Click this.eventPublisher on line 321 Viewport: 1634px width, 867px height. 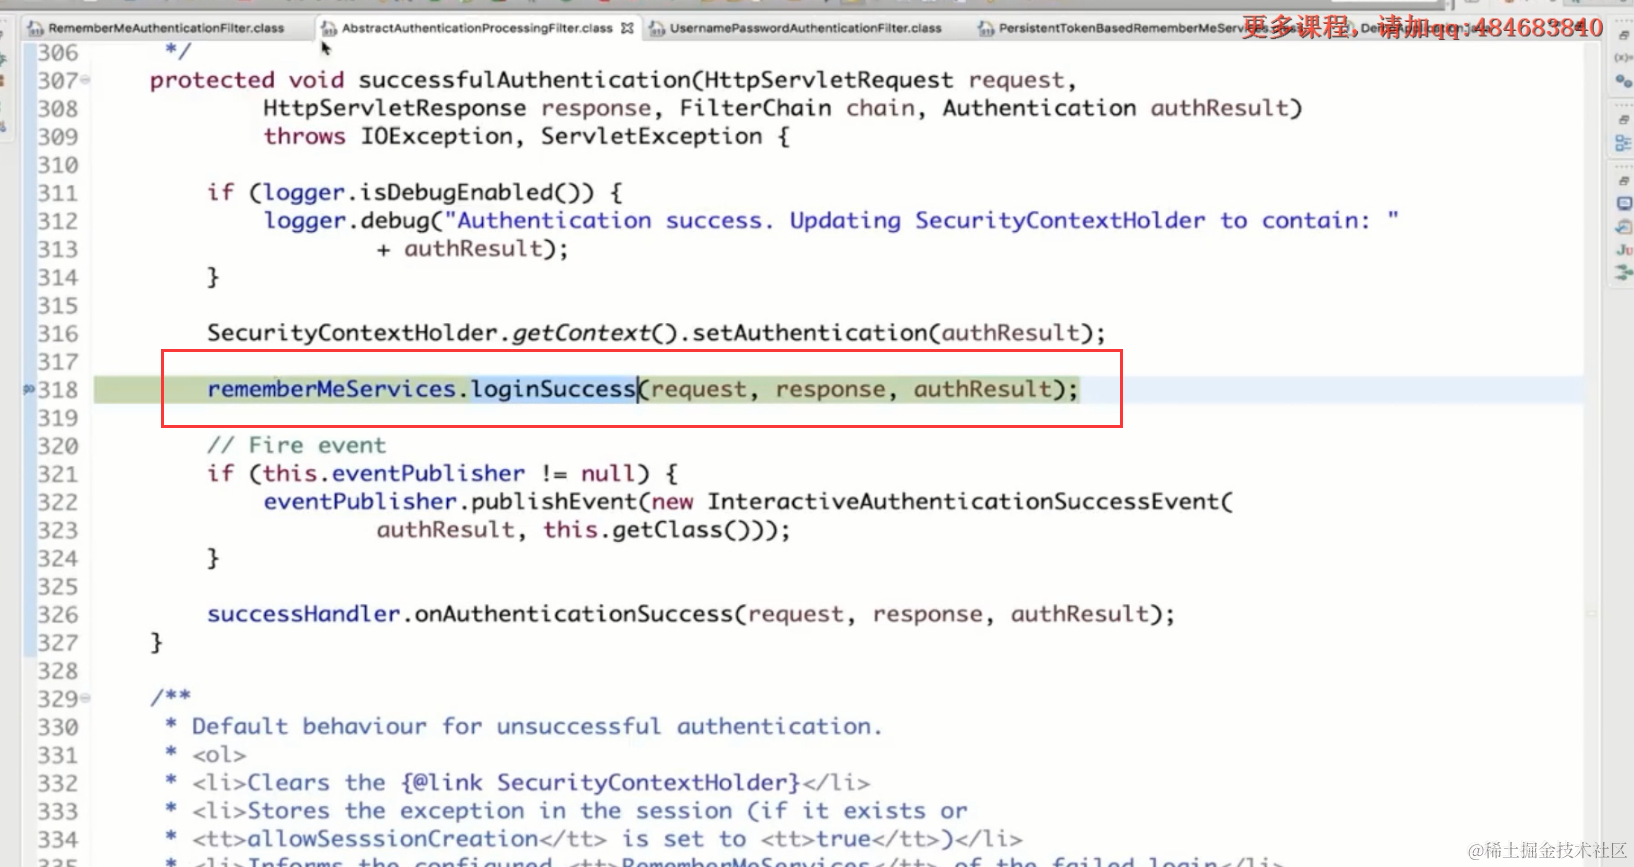(394, 473)
